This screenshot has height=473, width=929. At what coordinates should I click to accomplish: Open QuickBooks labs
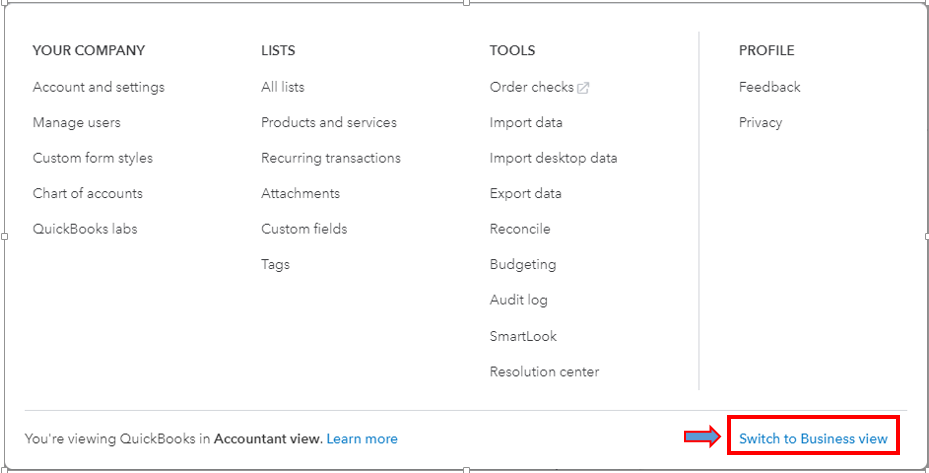pyautogui.click(x=85, y=229)
